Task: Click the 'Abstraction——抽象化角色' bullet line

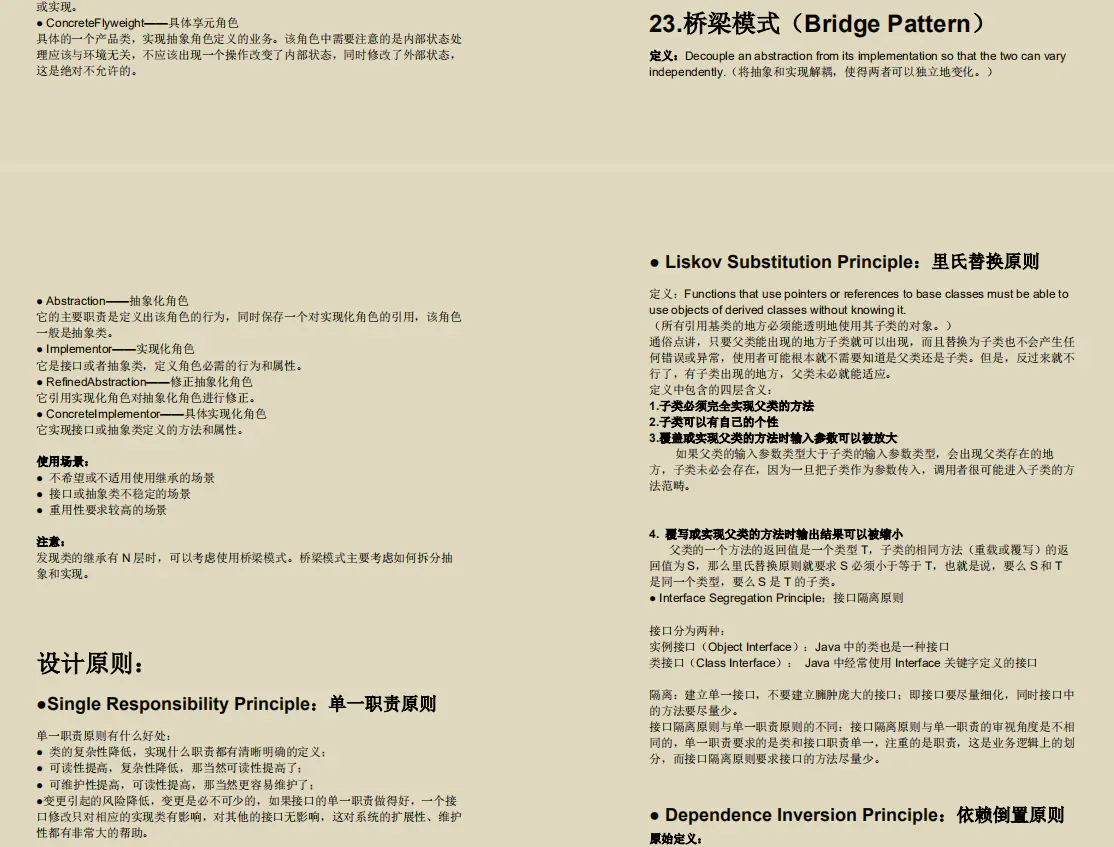Action: click(112, 301)
